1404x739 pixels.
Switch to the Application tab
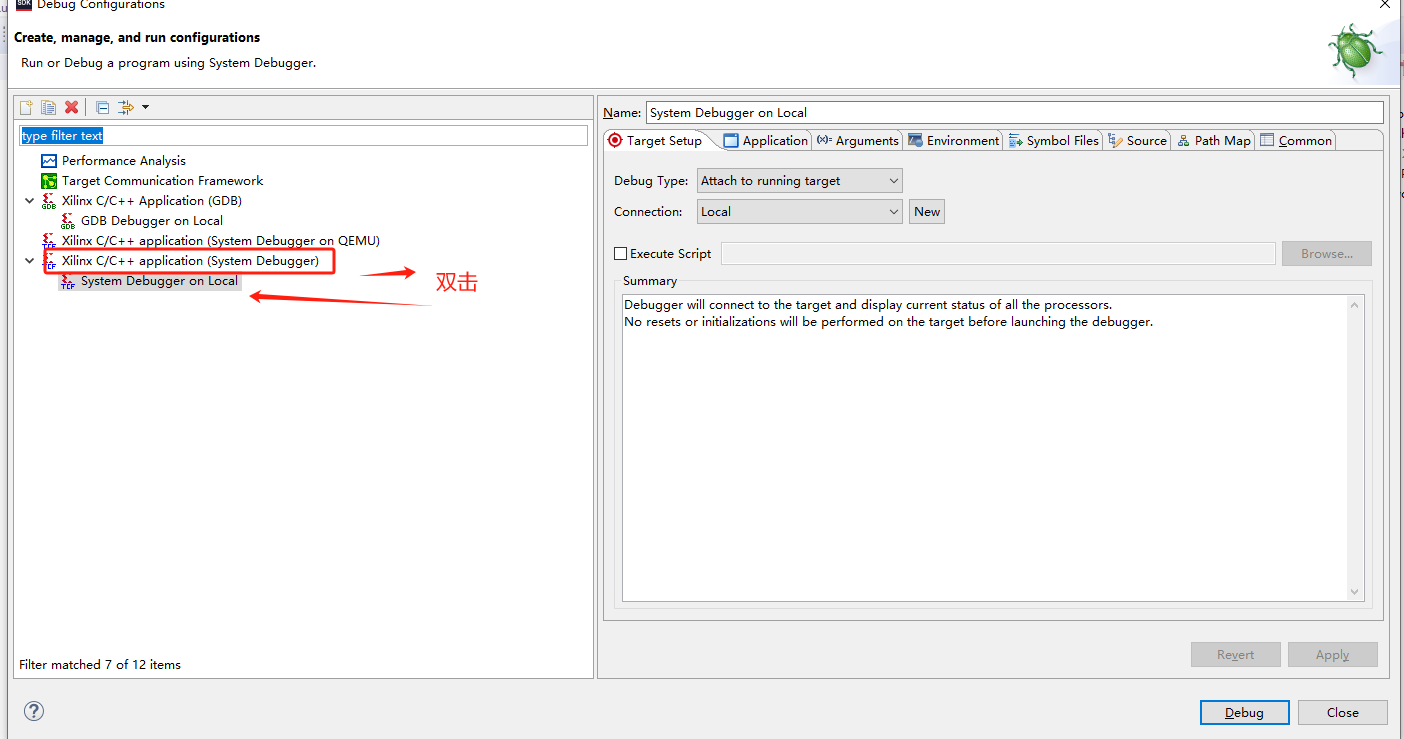point(765,141)
